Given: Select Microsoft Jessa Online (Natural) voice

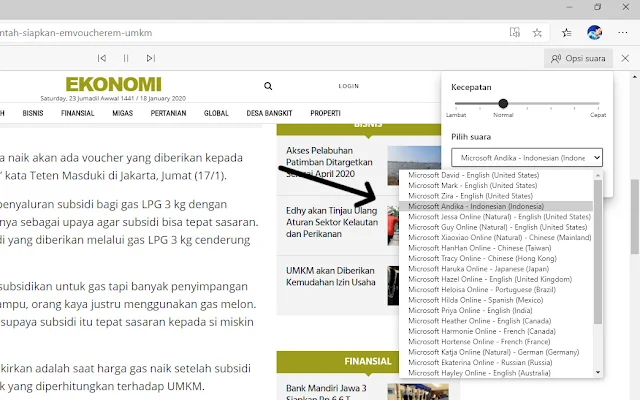Looking at the screenshot, I should [x=496, y=217].
